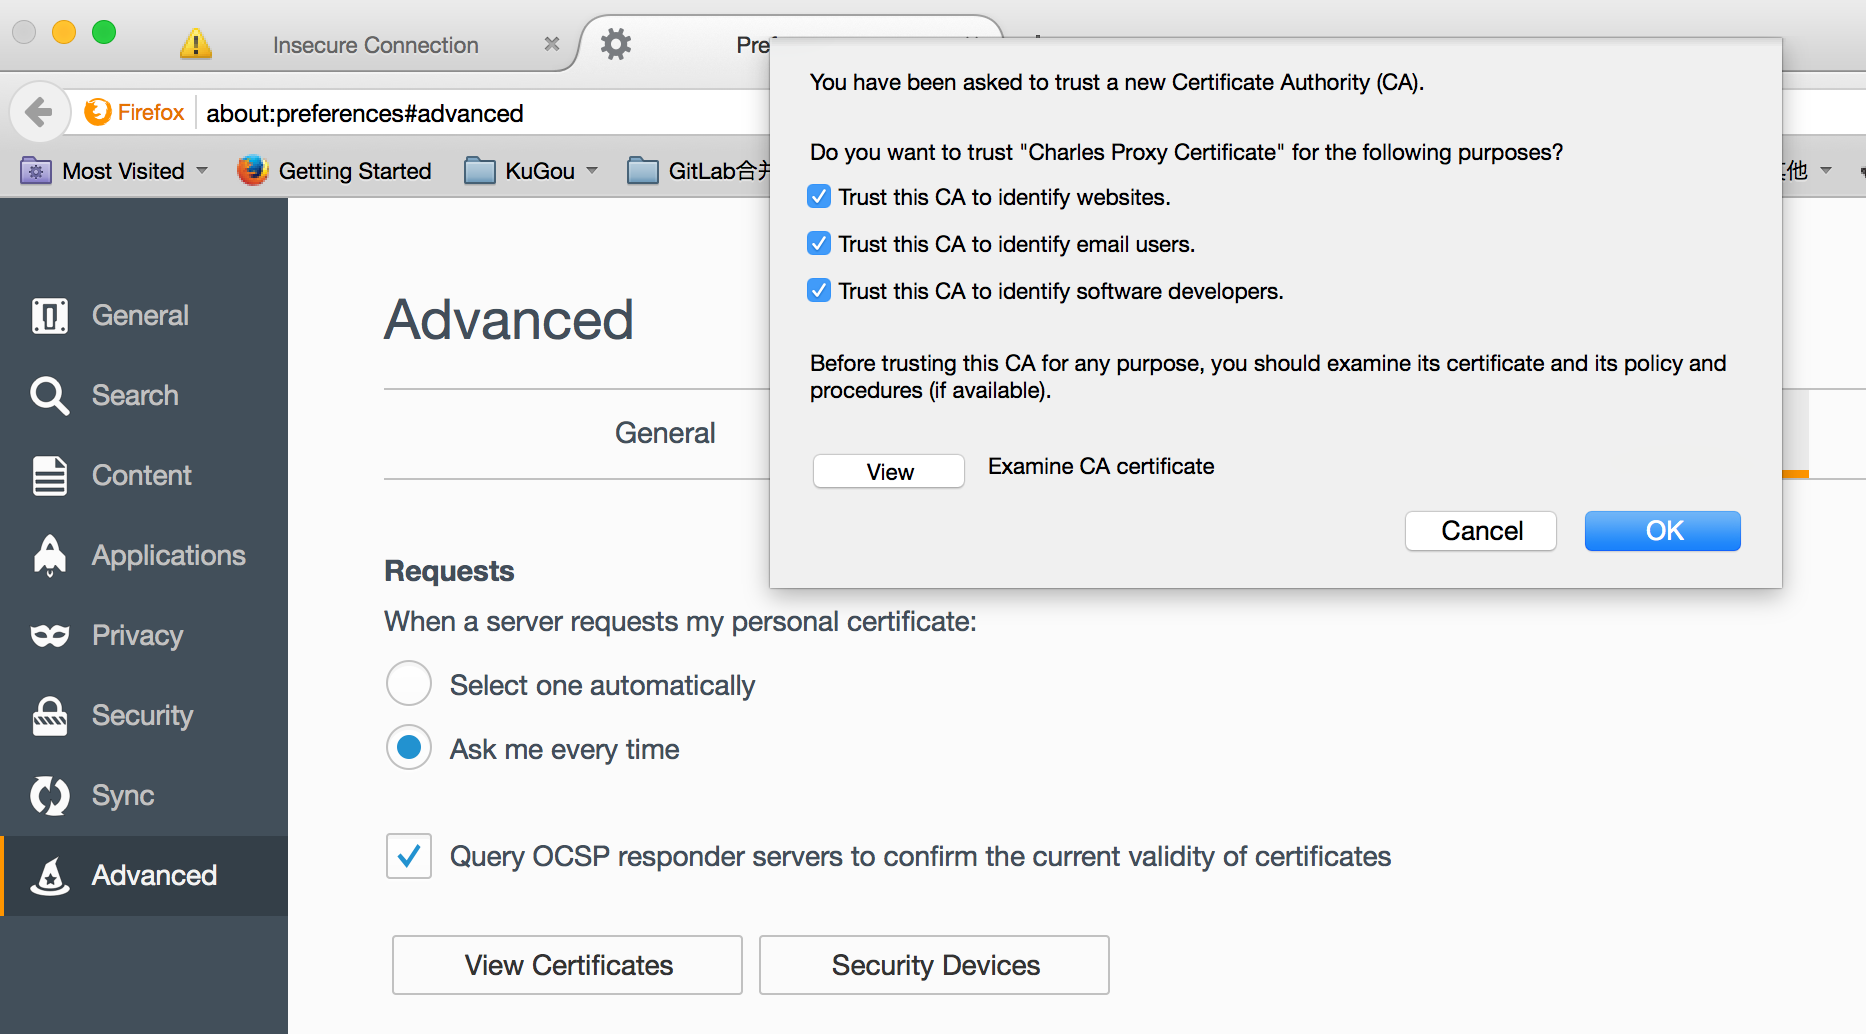
Task: Click the Content document sidebar icon
Action: pyautogui.click(x=50, y=475)
